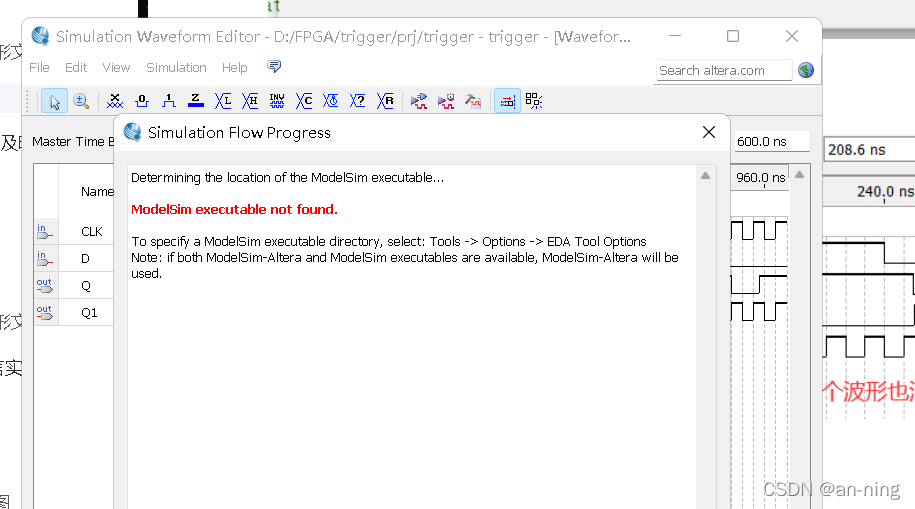Focus the Search altera.com field
915x509 pixels.
(724, 71)
